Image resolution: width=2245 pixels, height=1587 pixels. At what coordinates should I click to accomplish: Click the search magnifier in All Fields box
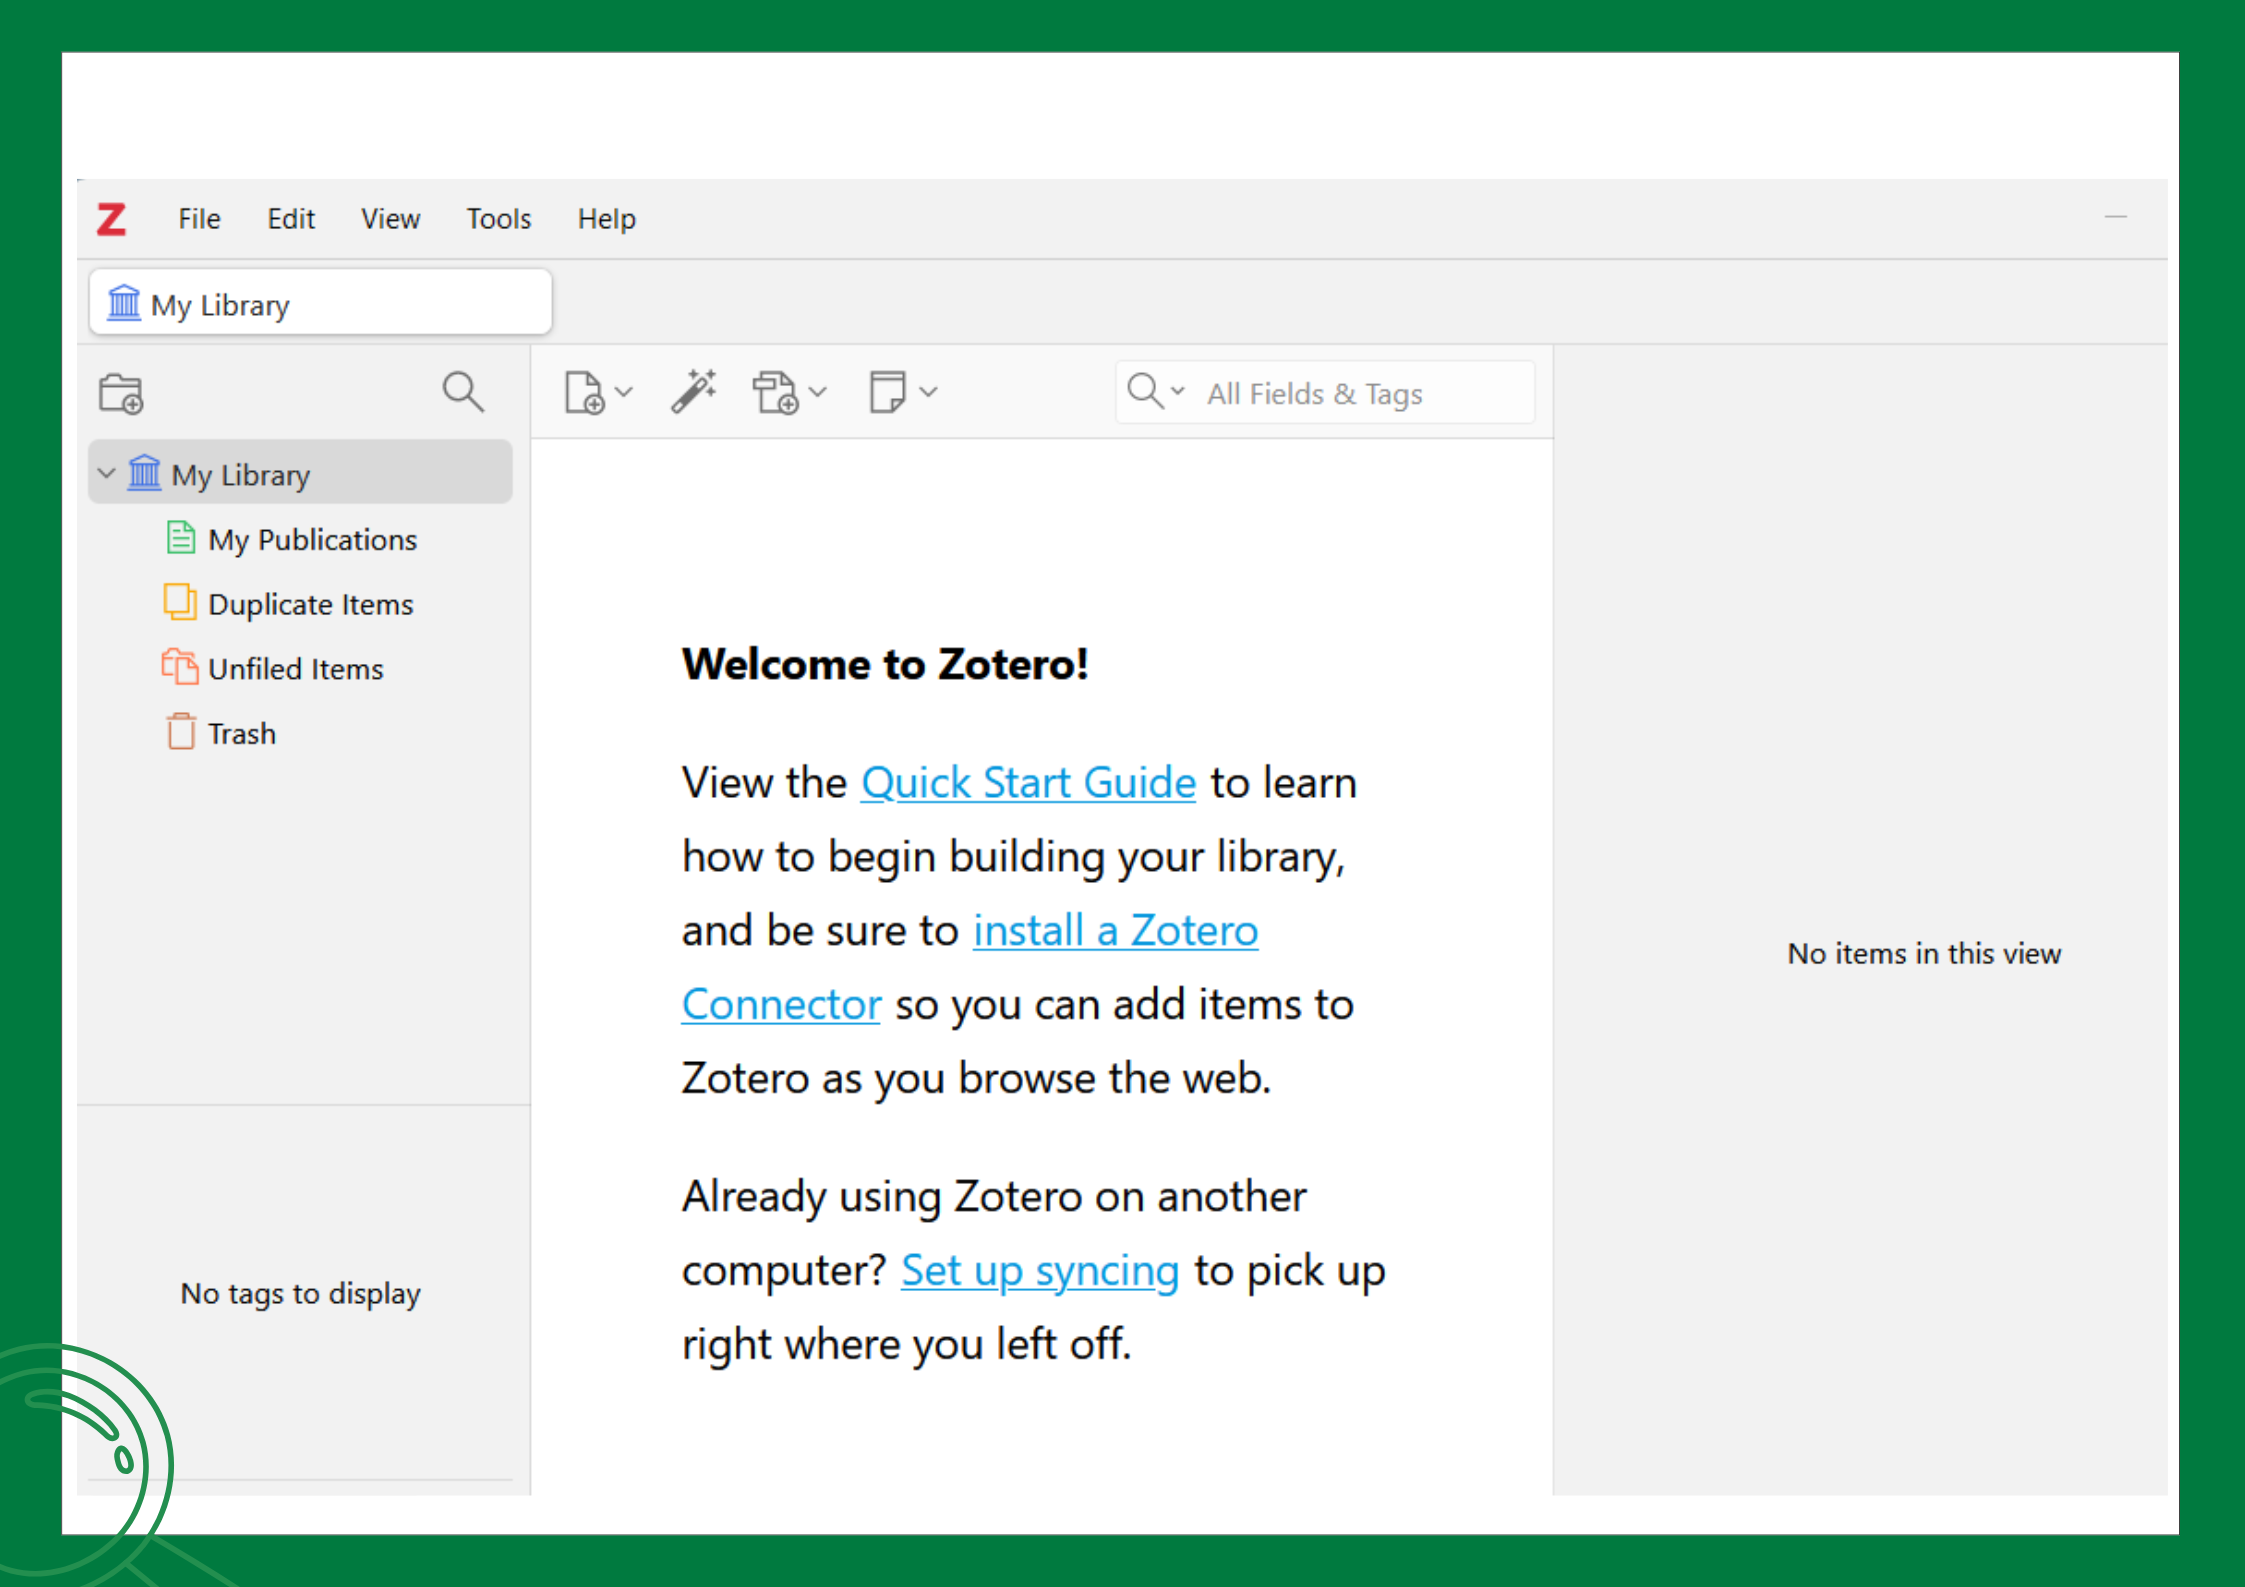(1145, 391)
